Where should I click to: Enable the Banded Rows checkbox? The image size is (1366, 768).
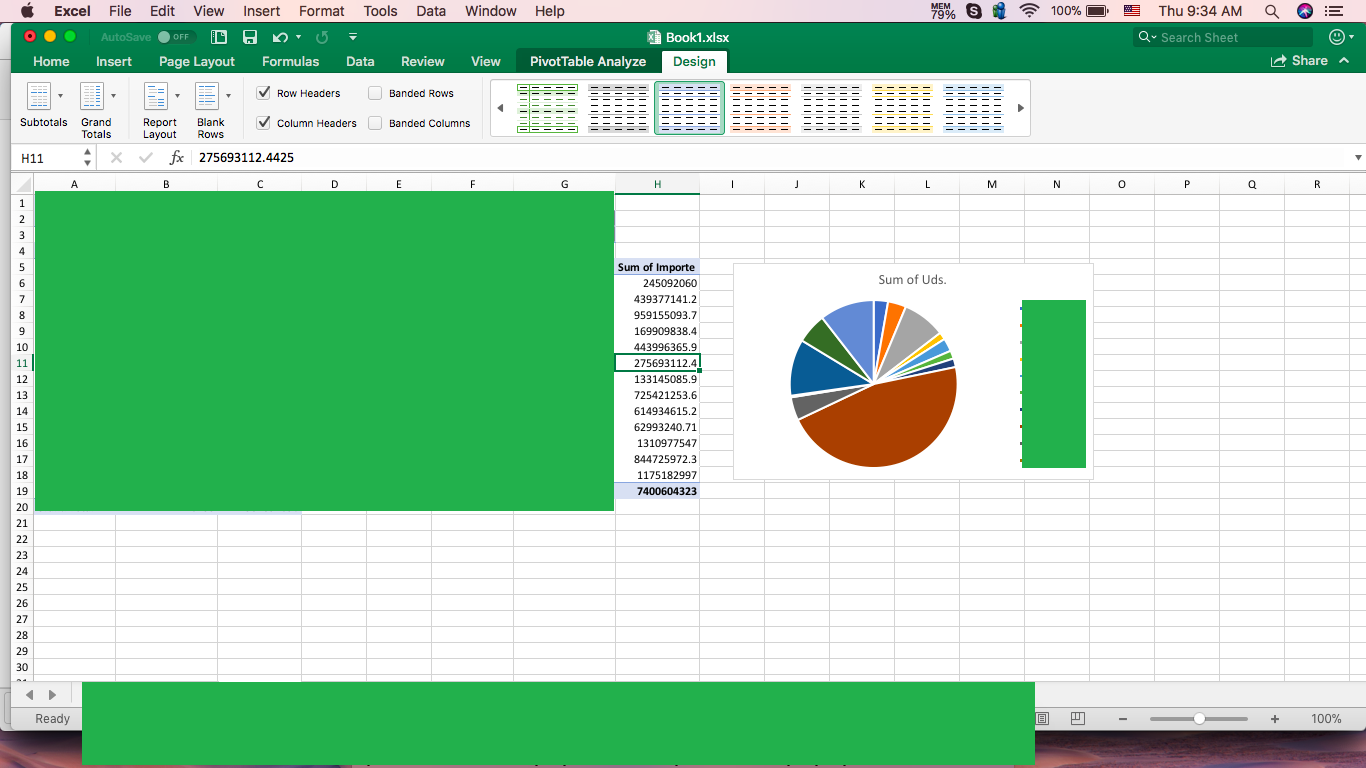click(375, 93)
